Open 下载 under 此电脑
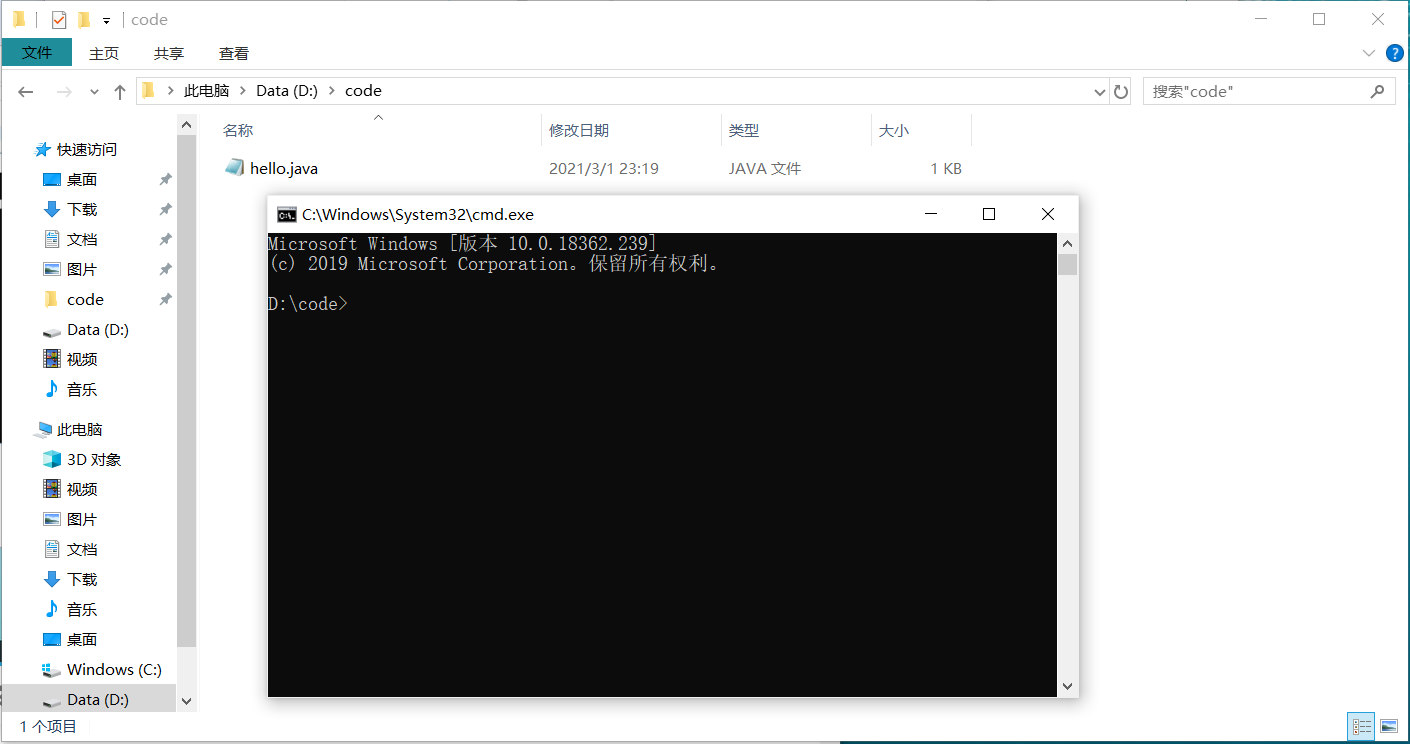 82,579
